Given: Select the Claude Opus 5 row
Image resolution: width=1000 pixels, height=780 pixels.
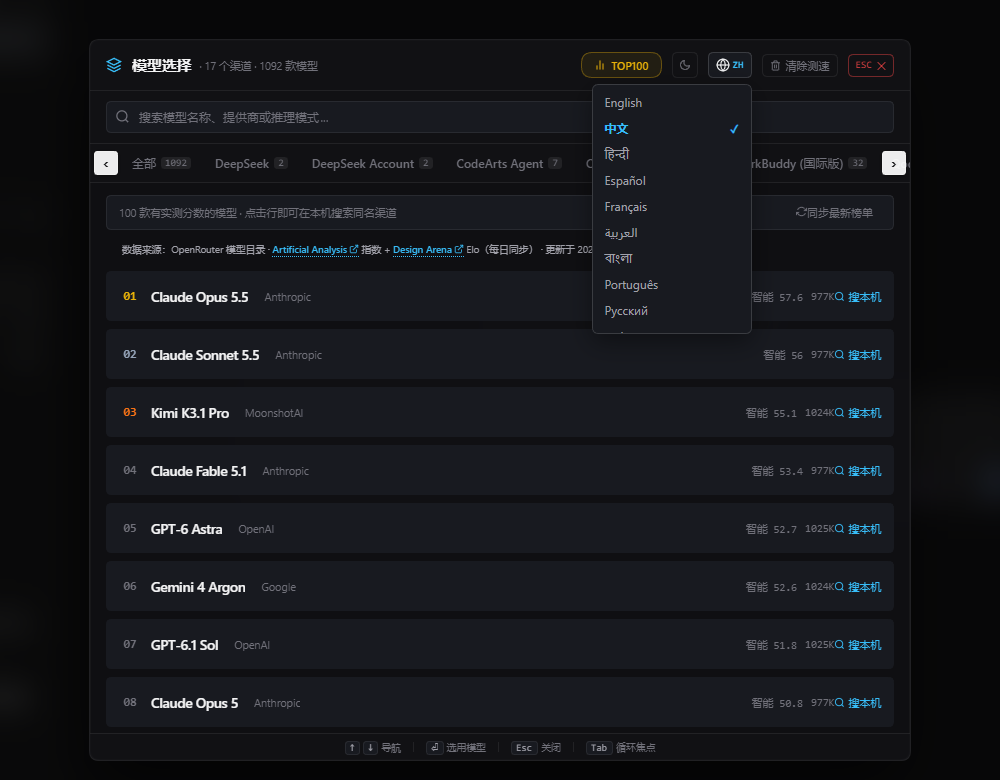Looking at the screenshot, I should coord(499,703).
